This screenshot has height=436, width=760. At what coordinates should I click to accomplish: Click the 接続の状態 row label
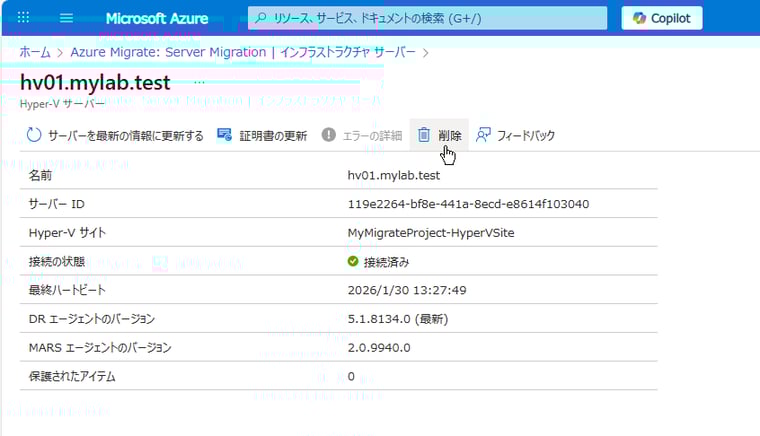57,262
